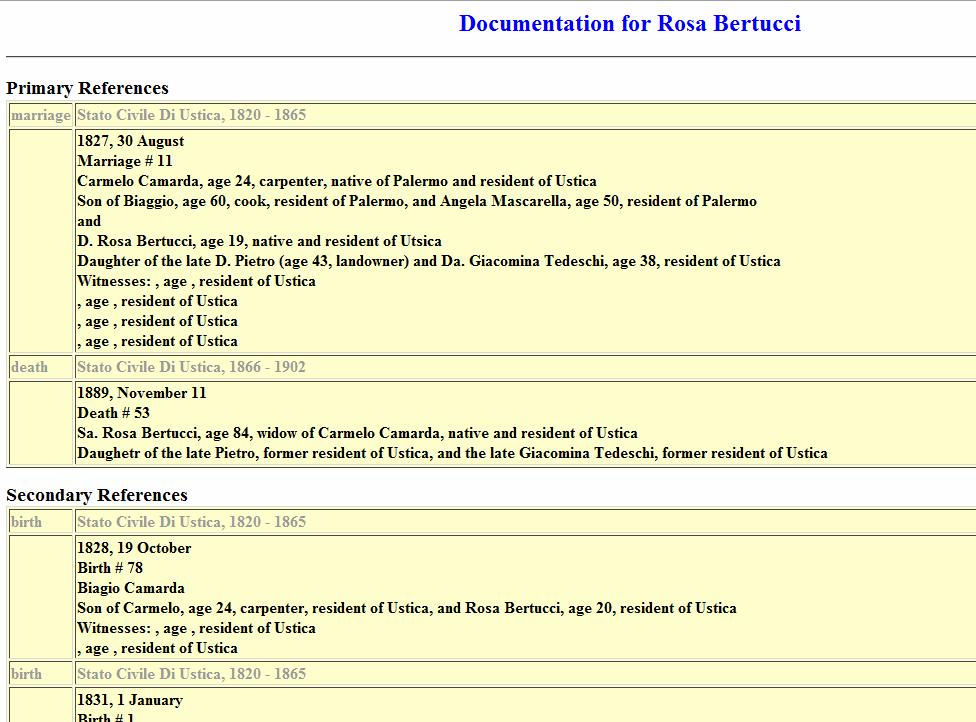Click 'Son of Carmelo, age 24, carpenter' line

point(406,607)
